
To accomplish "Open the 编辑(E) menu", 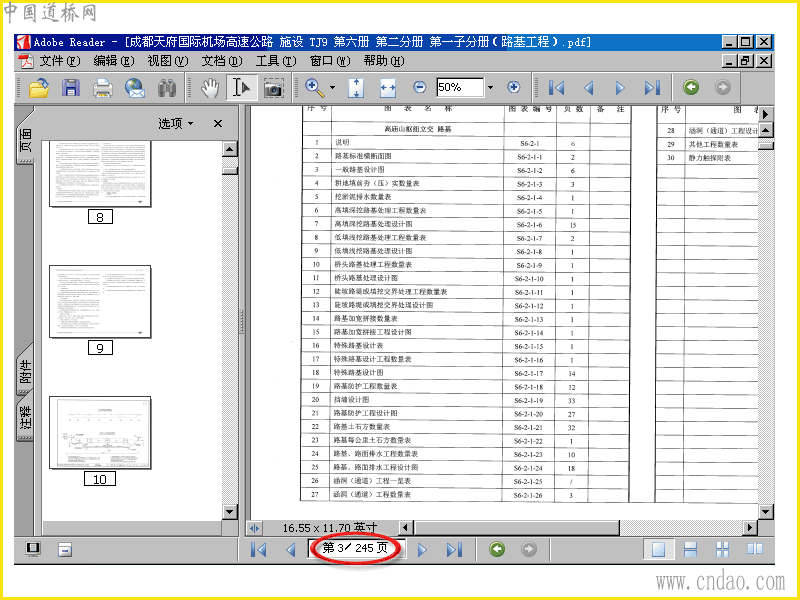I will coord(114,61).
